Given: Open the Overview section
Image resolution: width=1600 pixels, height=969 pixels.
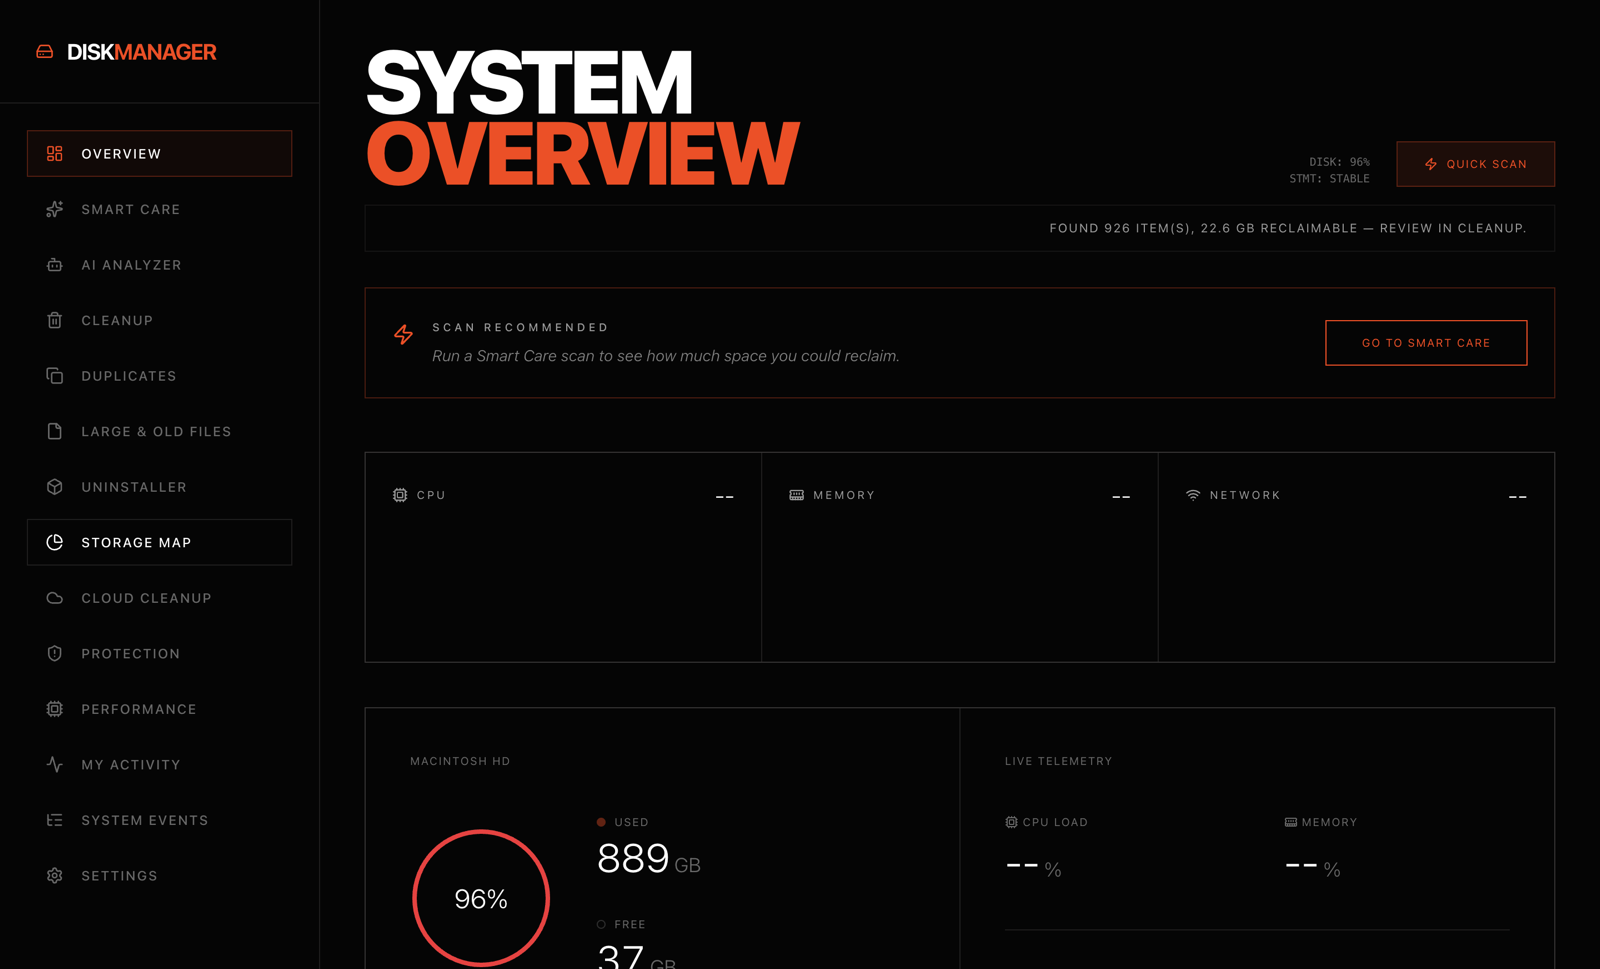Looking at the screenshot, I should click(160, 154).
